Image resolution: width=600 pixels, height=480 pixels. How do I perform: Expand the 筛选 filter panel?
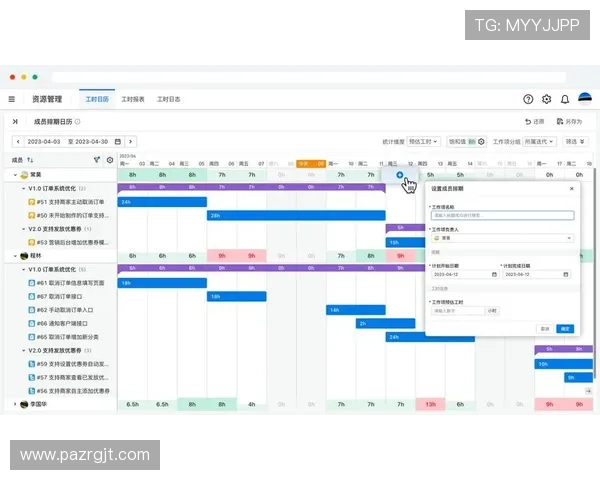575,142
